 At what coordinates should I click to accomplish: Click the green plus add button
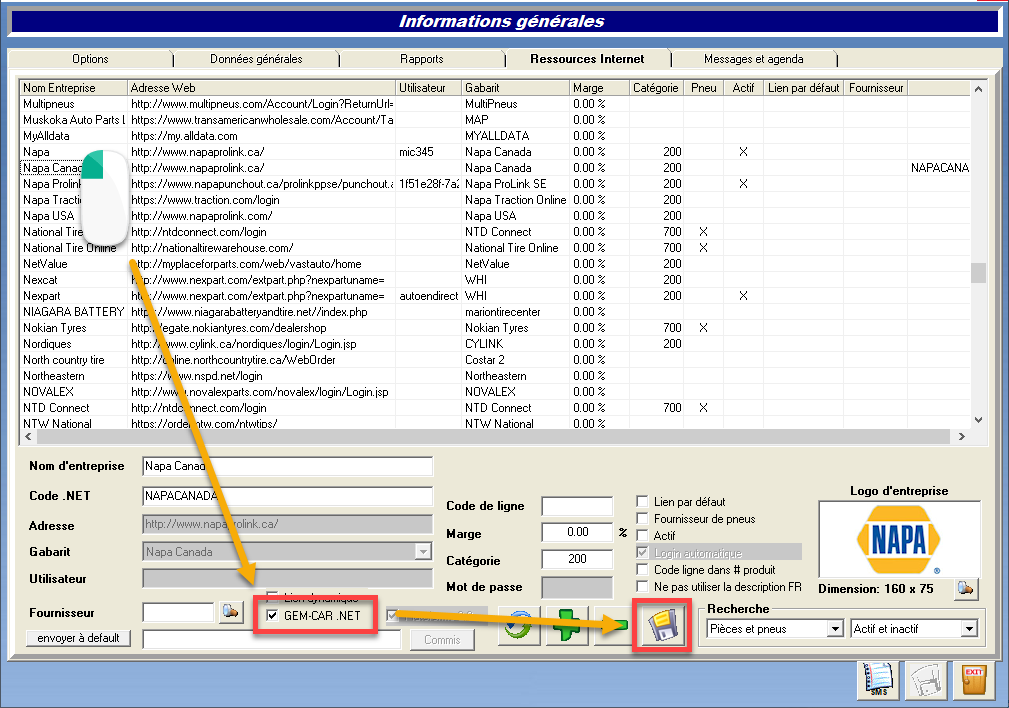point(567,626)
